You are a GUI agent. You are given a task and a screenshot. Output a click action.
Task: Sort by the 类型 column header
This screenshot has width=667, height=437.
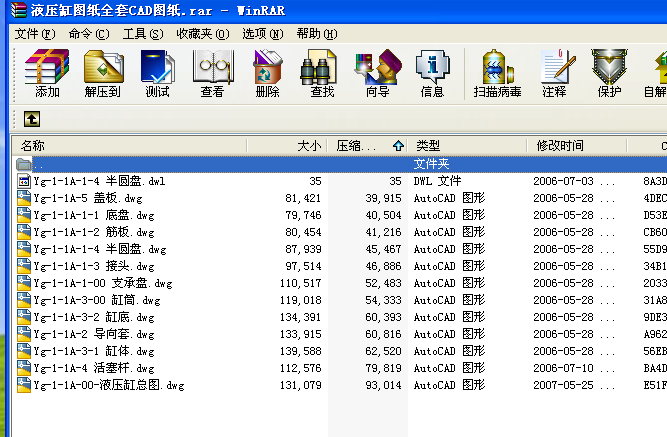467,146
